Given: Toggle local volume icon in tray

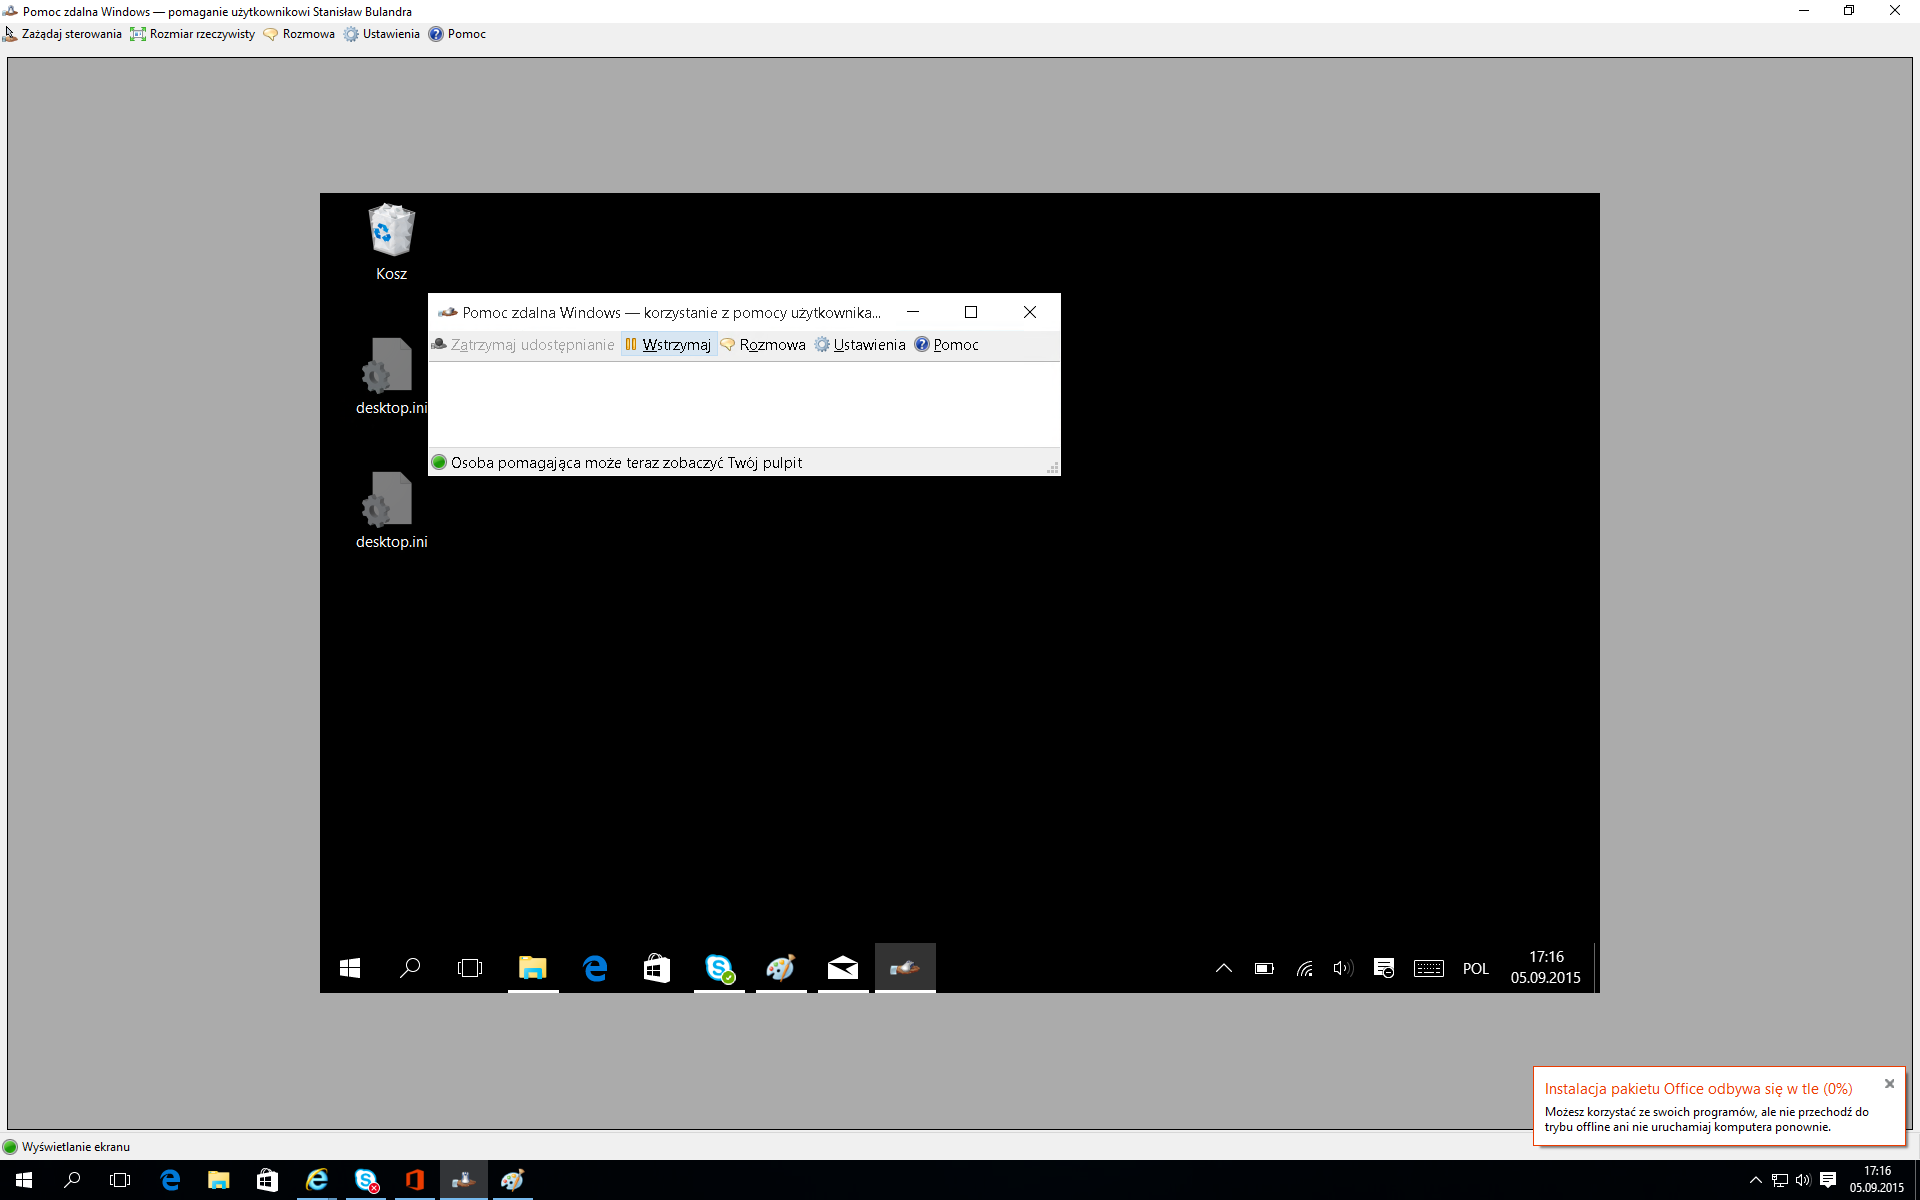Looking at the screenshot, I should click(x=1803, y=1180).
